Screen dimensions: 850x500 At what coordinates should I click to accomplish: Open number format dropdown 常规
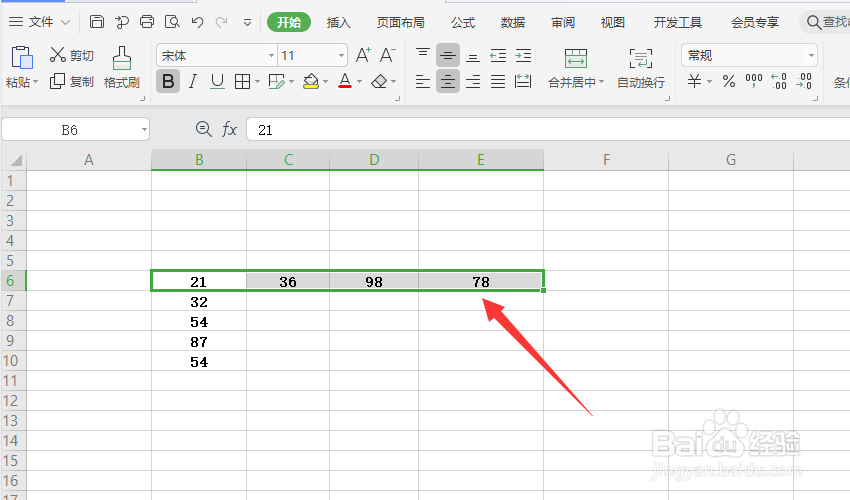(x=811, y=55)
